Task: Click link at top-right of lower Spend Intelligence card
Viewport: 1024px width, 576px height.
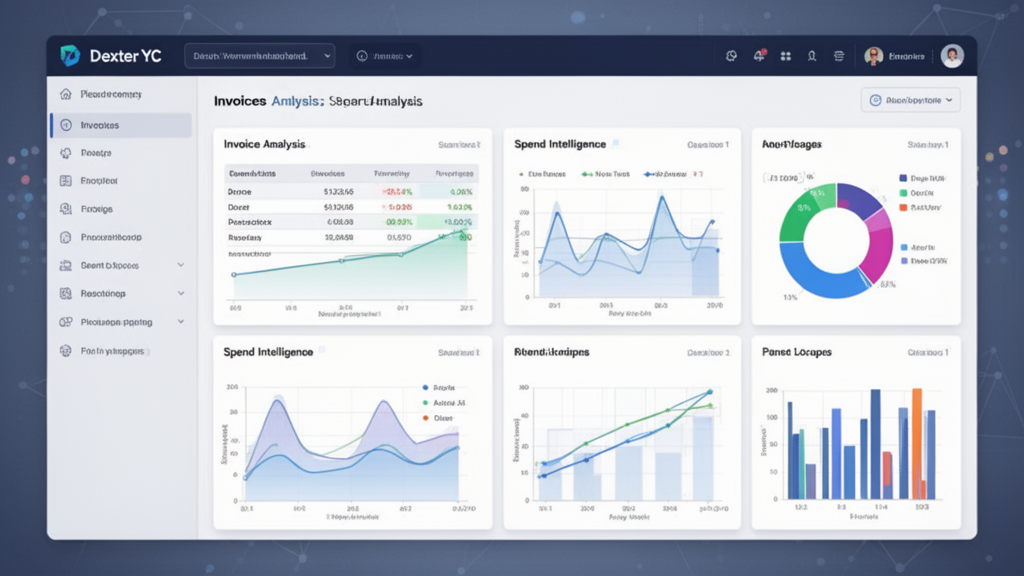Action: click(x=458, y=353)
